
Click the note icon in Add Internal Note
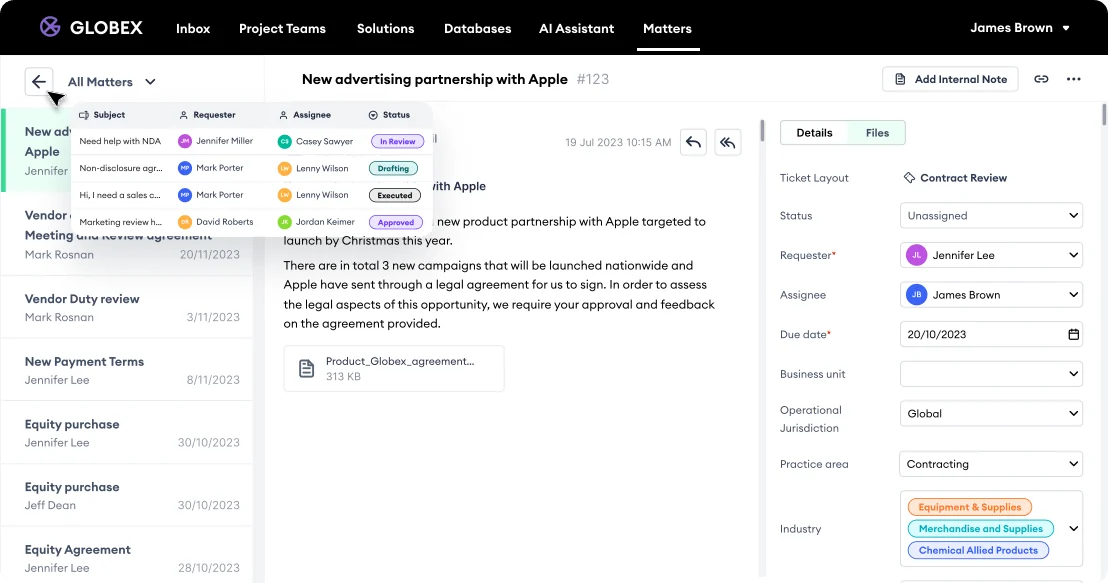900,79
